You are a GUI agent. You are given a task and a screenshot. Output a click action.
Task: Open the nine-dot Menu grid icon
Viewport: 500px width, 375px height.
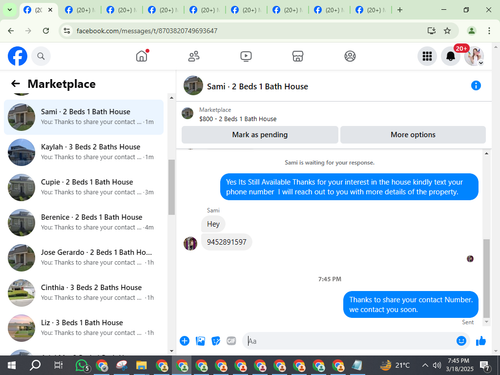427,56
